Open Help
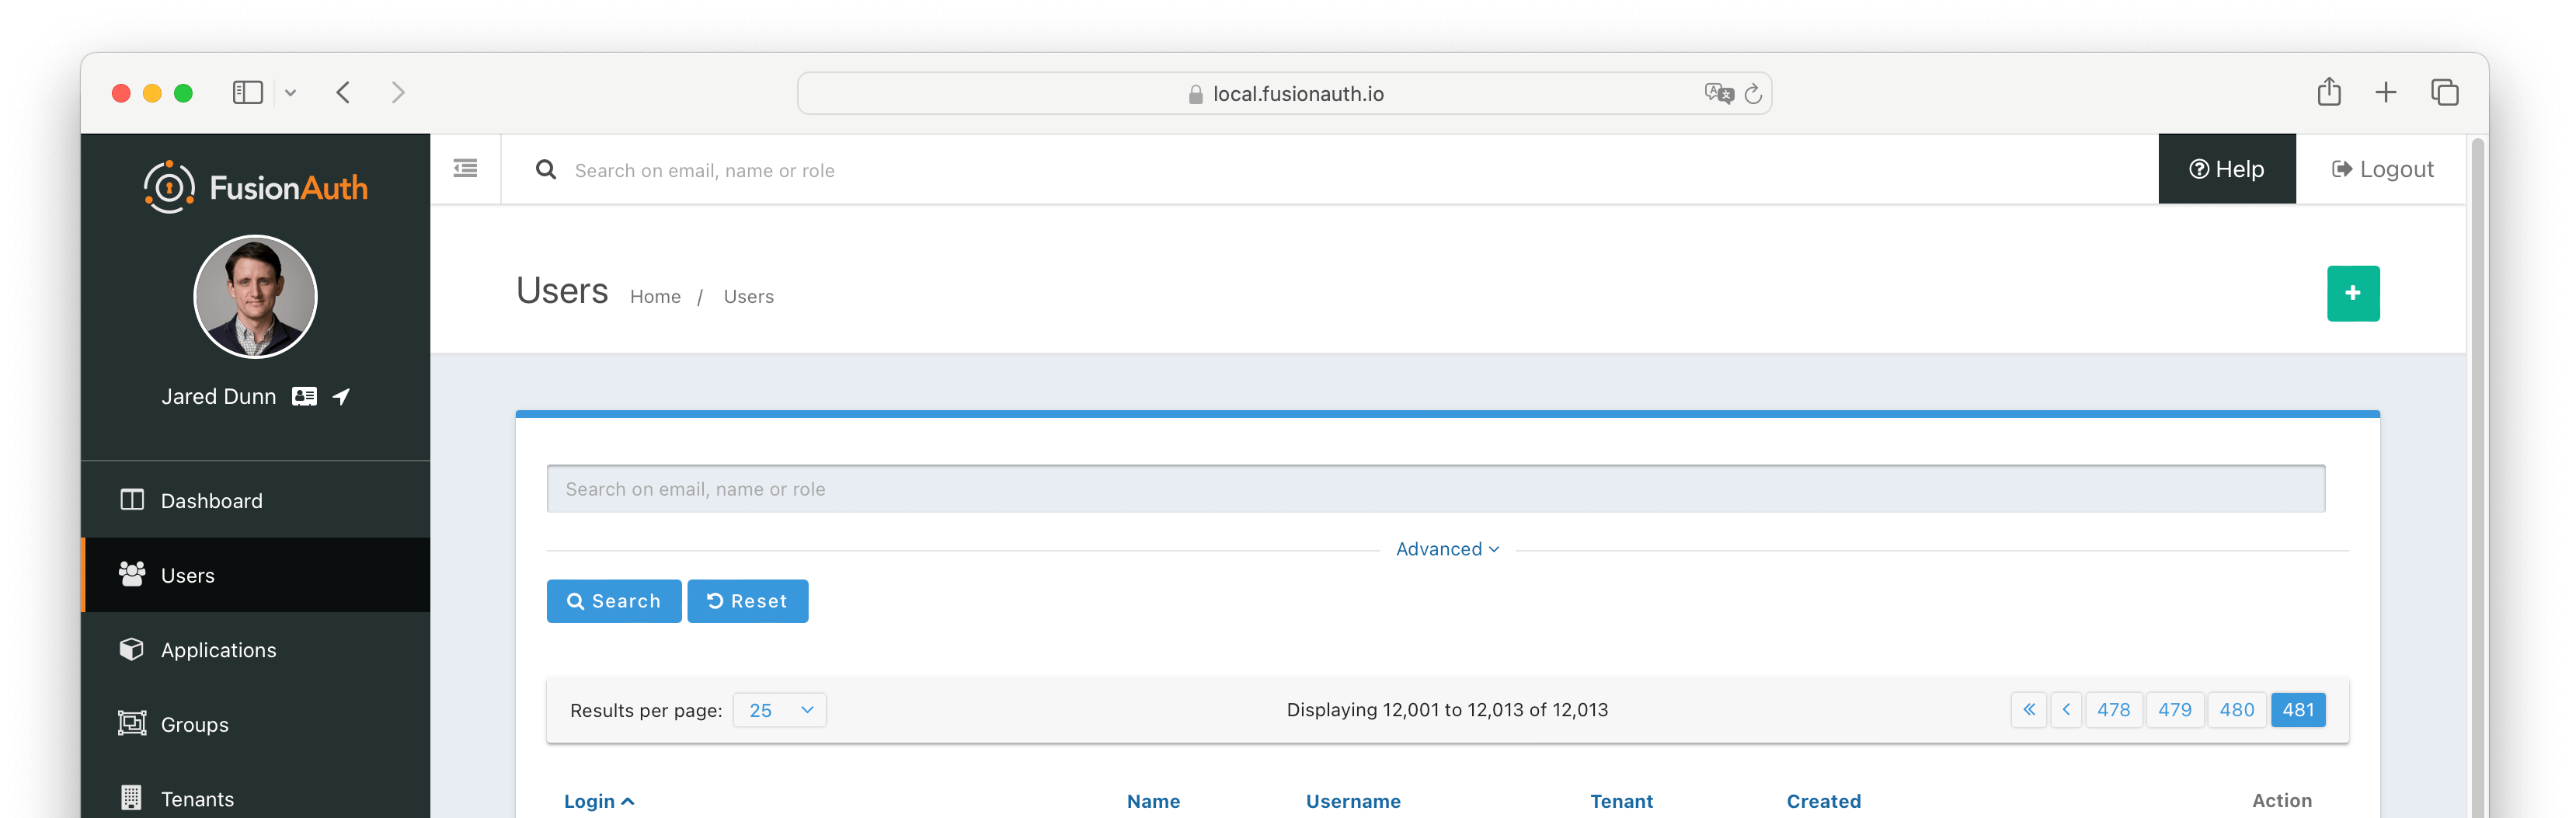 (x=2227, y=169)
